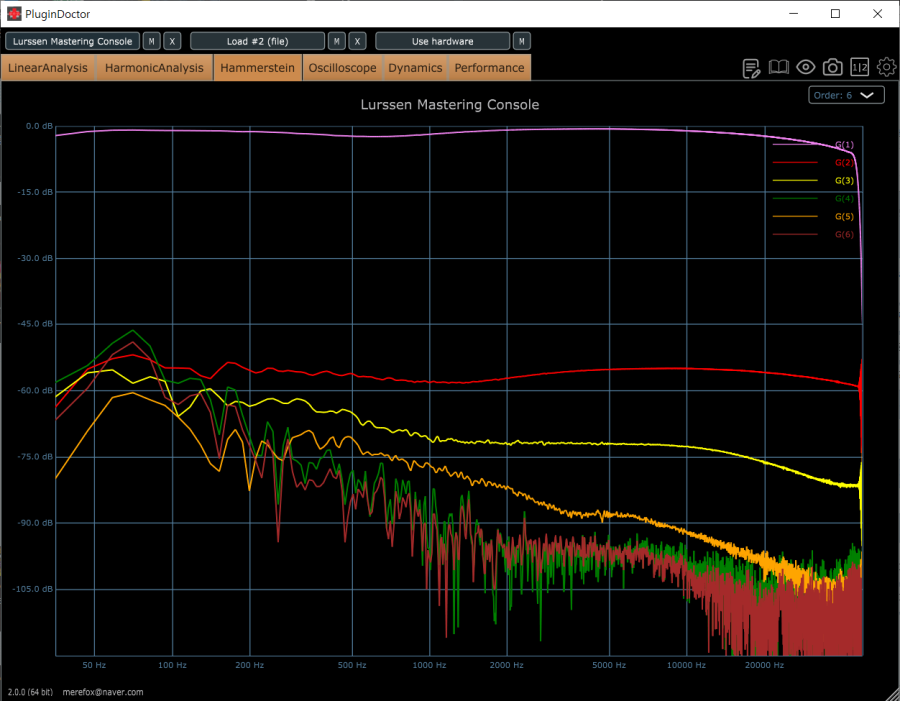
Task: Open the Oscilloscope tab
Action: point(343,68)
